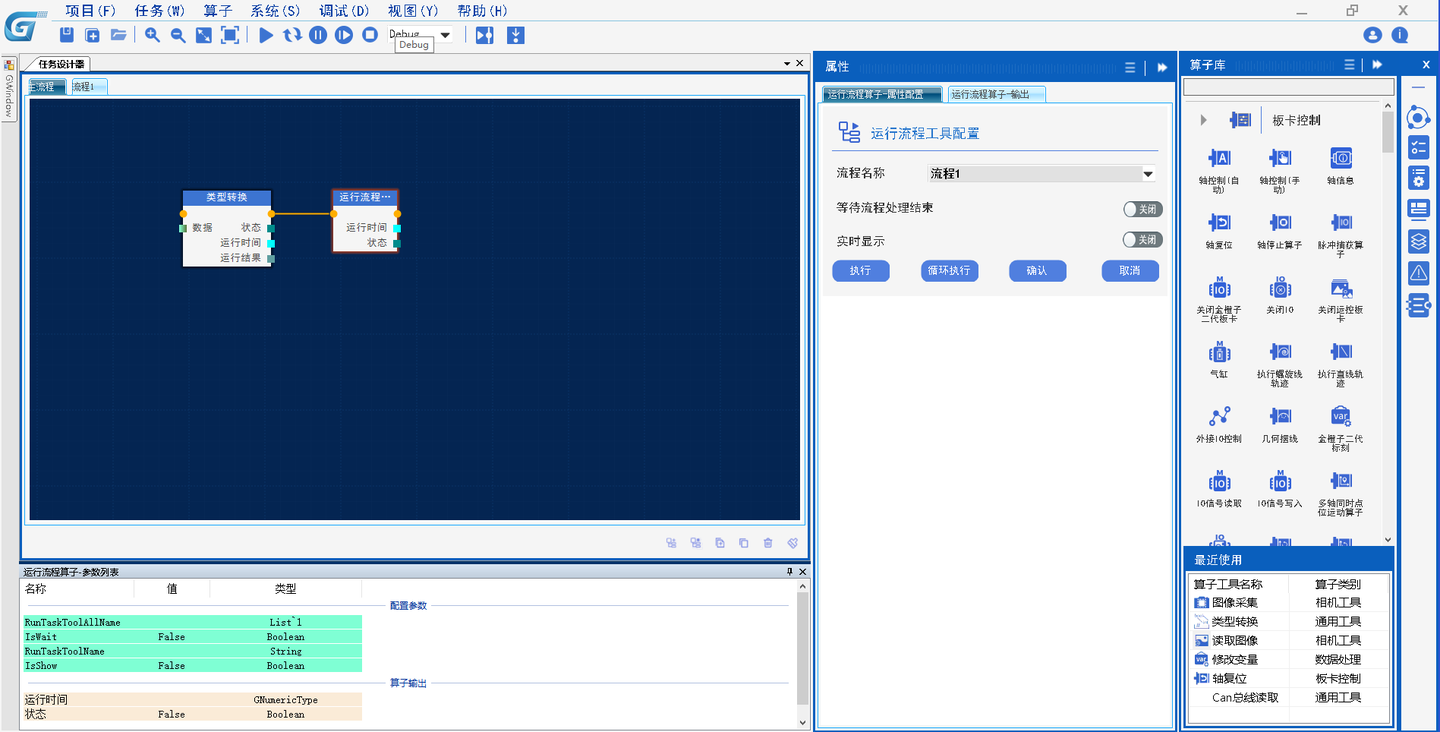
Task: Click the operator library search field
Action: click(1288, 88)
